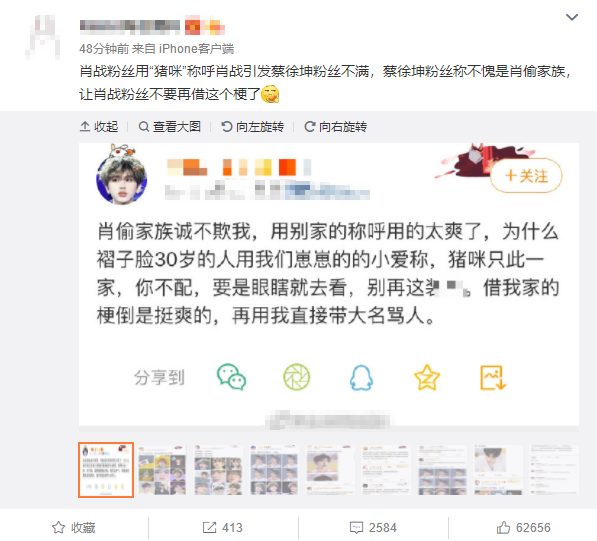Rotate the image left with 向左旋转
The height and width of the screenshot is (541, 597).
pyautogui.click(x=252, y=126)
